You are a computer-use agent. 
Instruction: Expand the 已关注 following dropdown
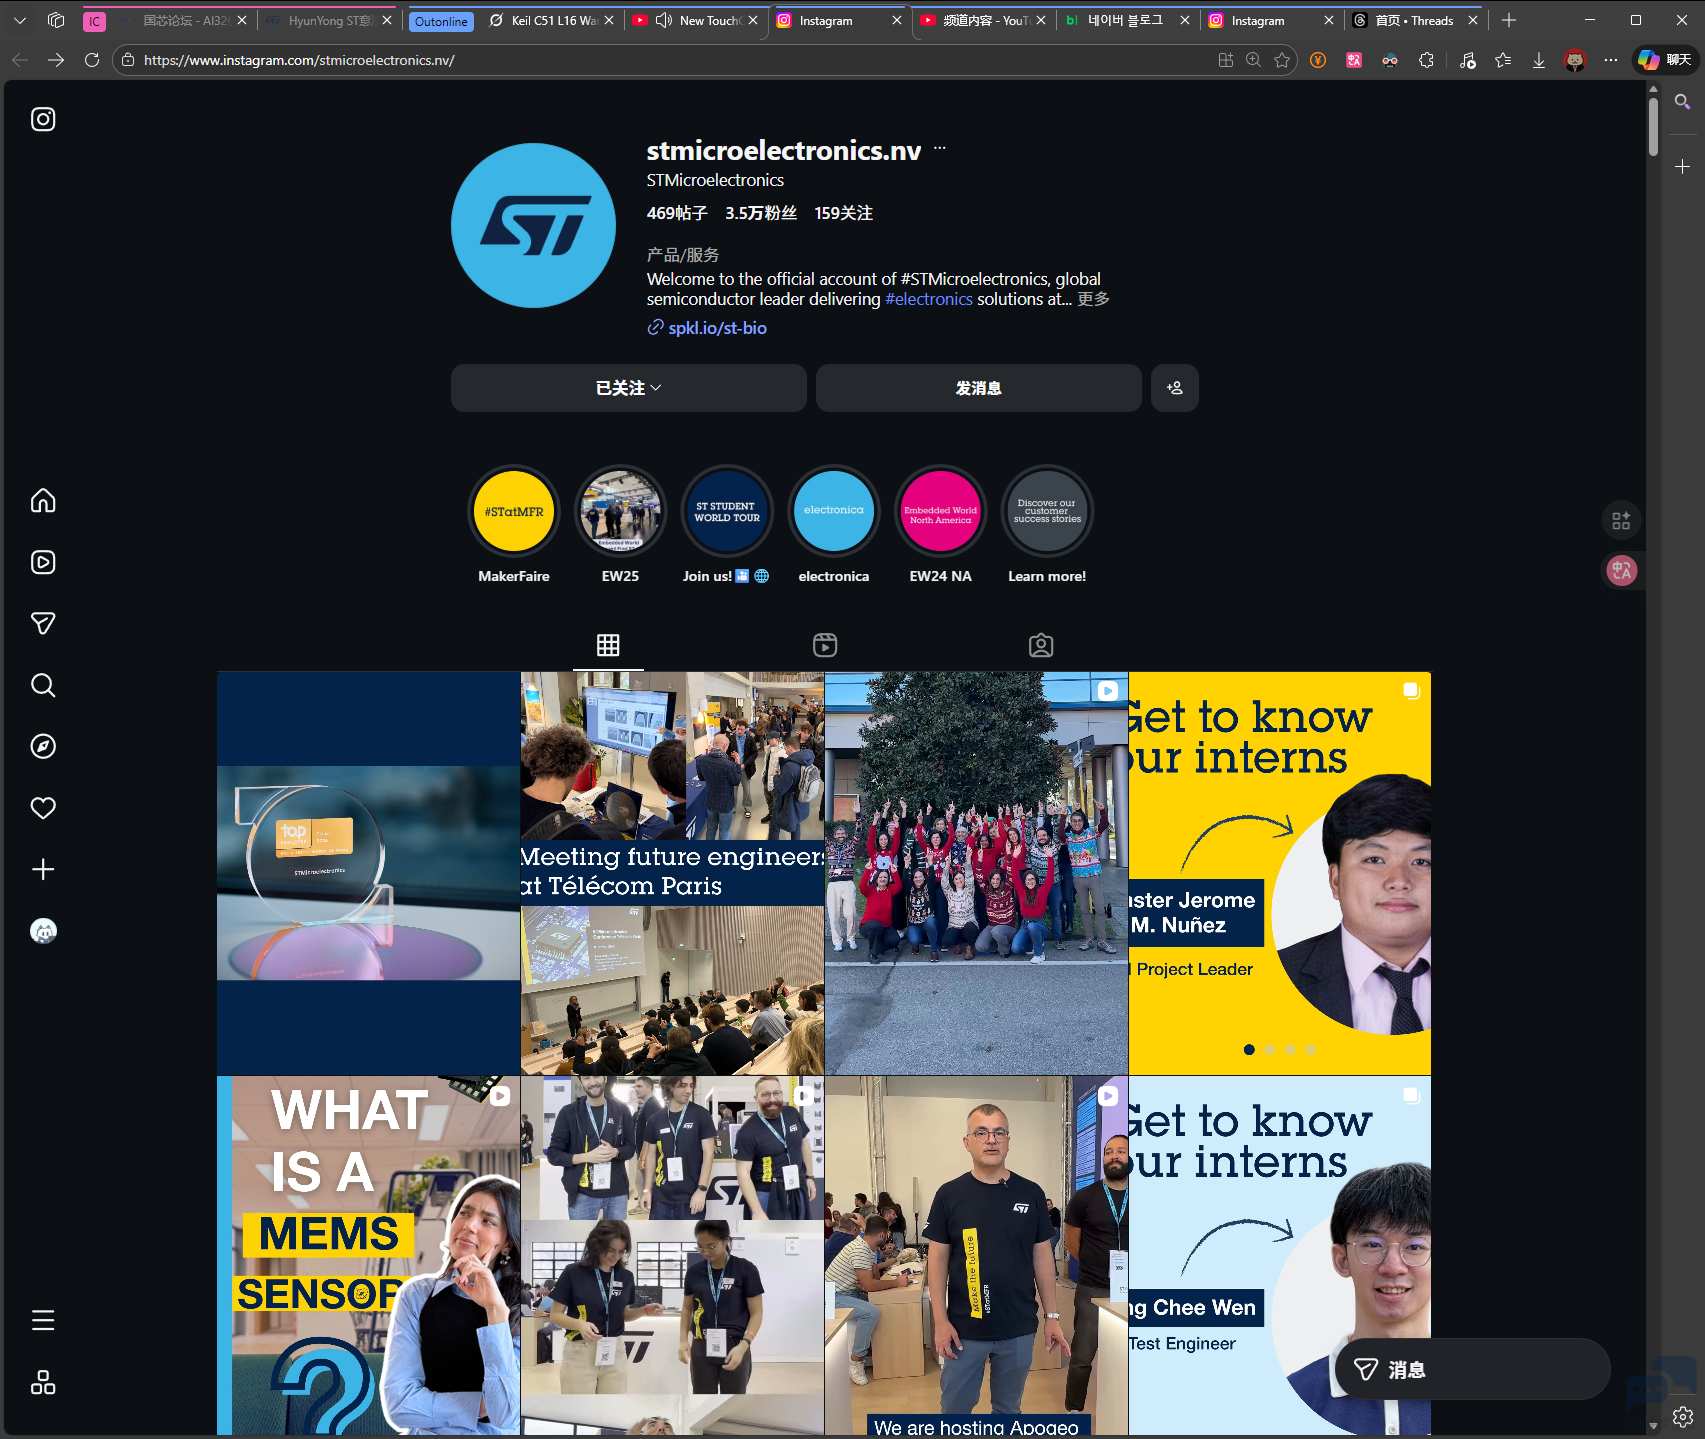pyautogui.click(x=629, y=388)
